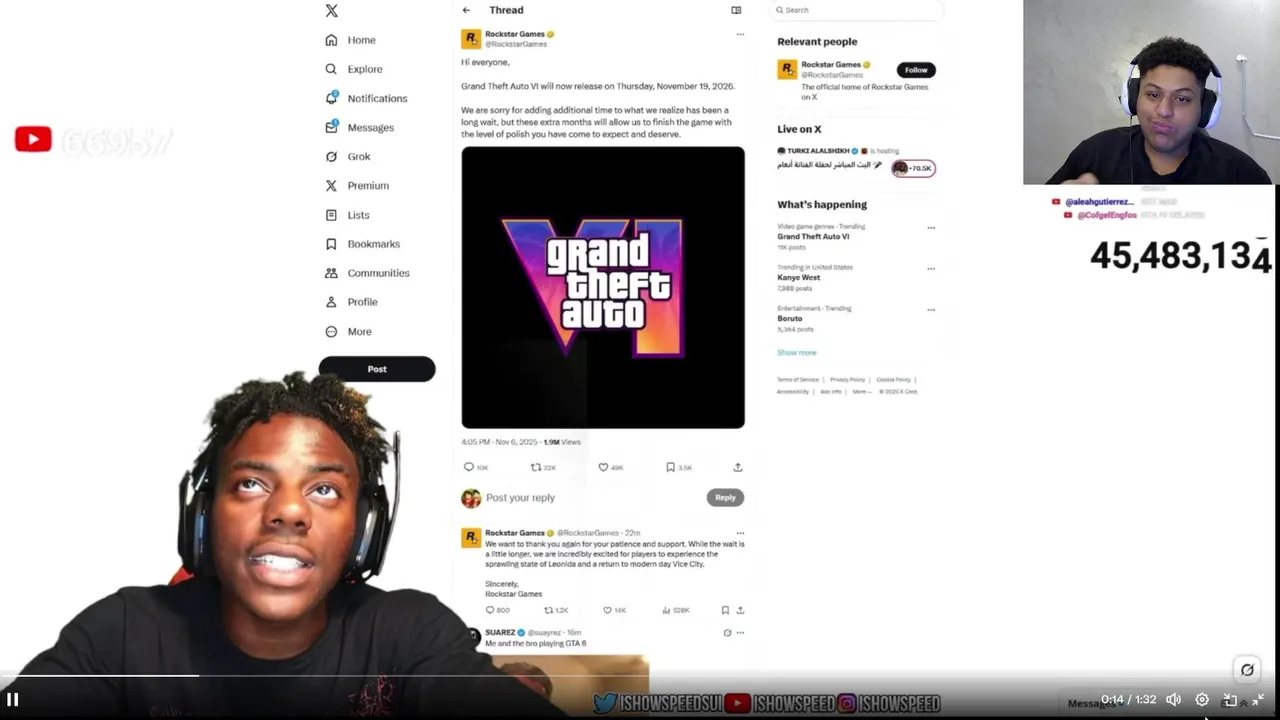The image size is (1280, 720).
Task: Click the X logo in sidebar
Action: click(331, 11)
